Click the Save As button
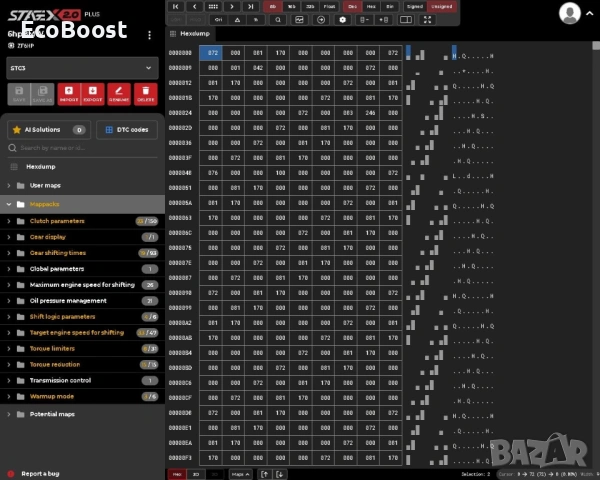Image resolution: width=600 pixels, height=480 pixels. (42, 94)
